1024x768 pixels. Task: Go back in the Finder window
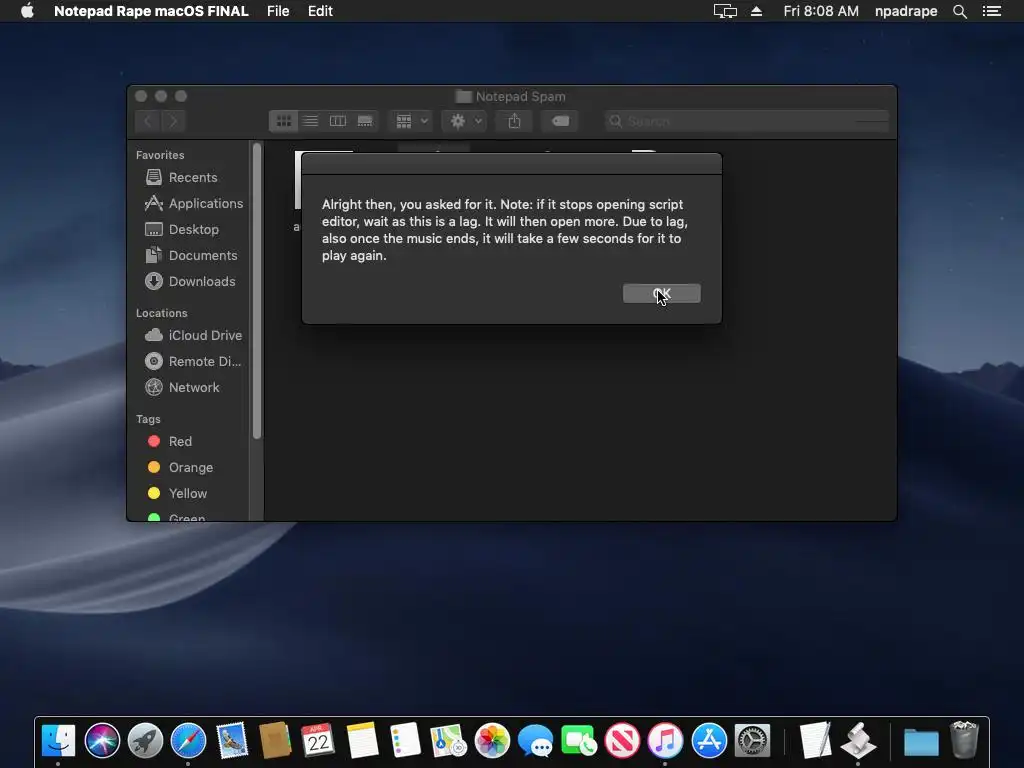click(x=148, y=121)
